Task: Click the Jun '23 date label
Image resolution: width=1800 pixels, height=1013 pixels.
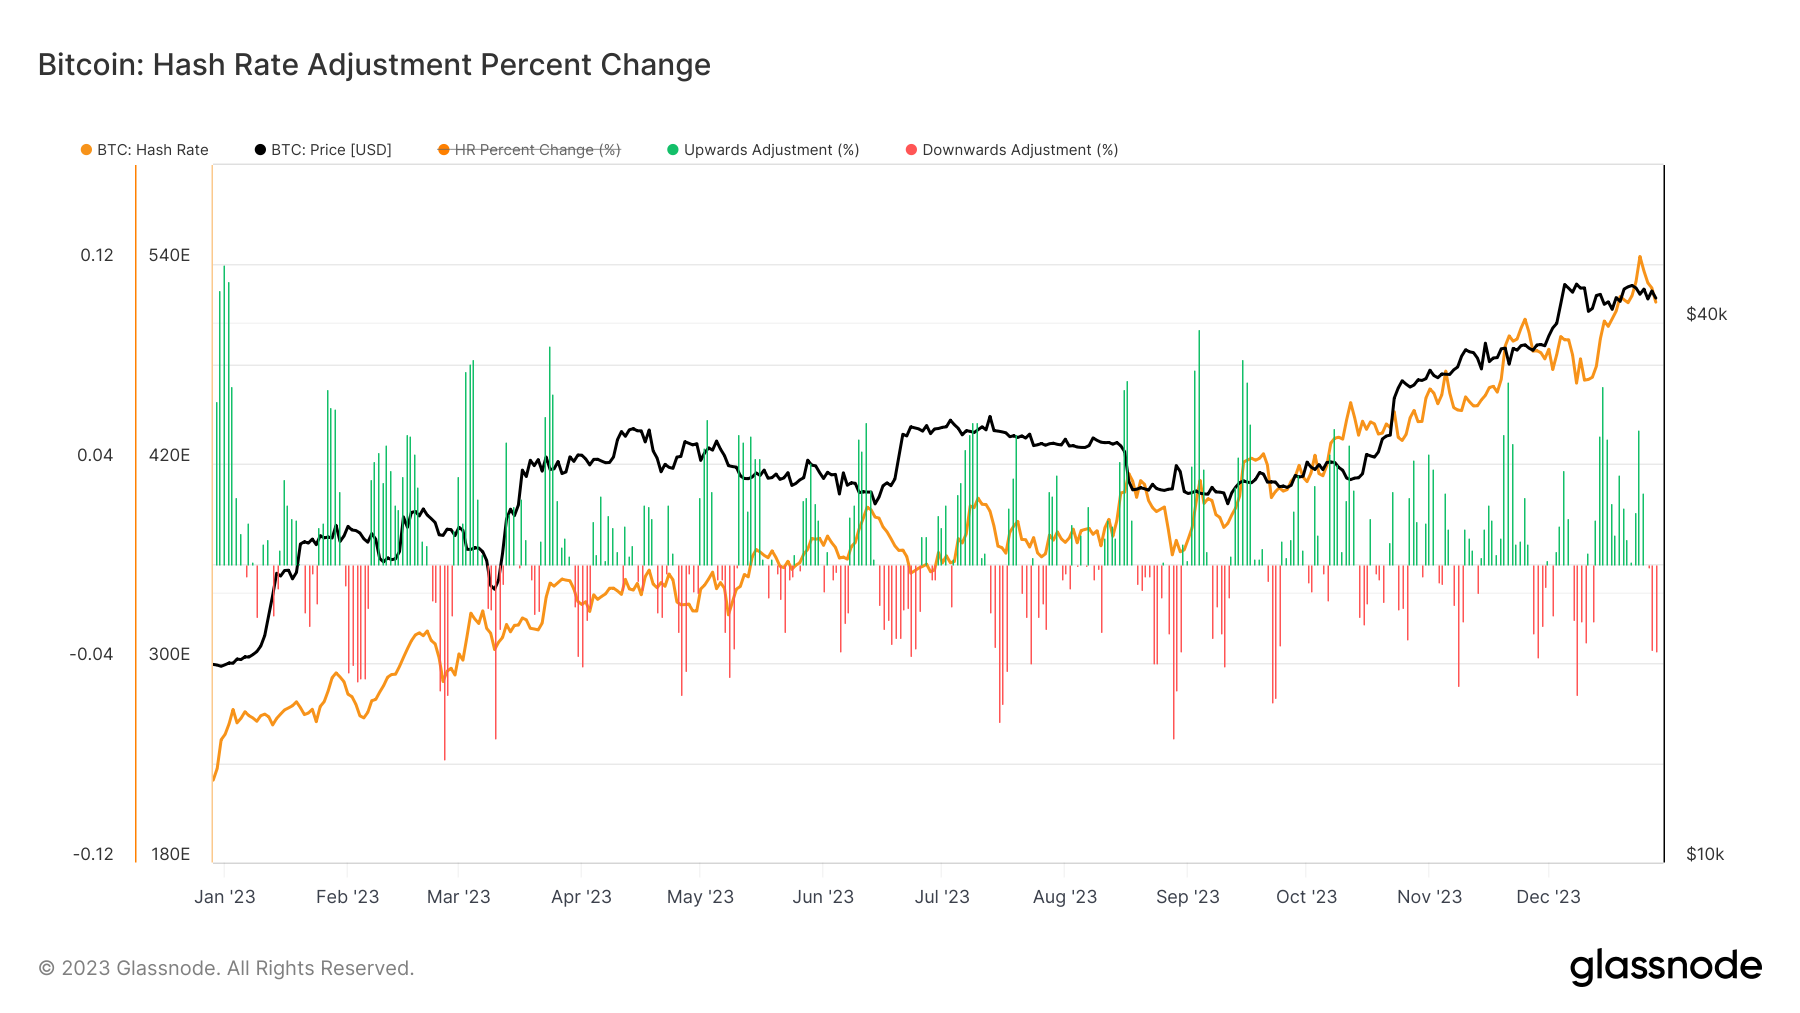Action: pos(823,897)
